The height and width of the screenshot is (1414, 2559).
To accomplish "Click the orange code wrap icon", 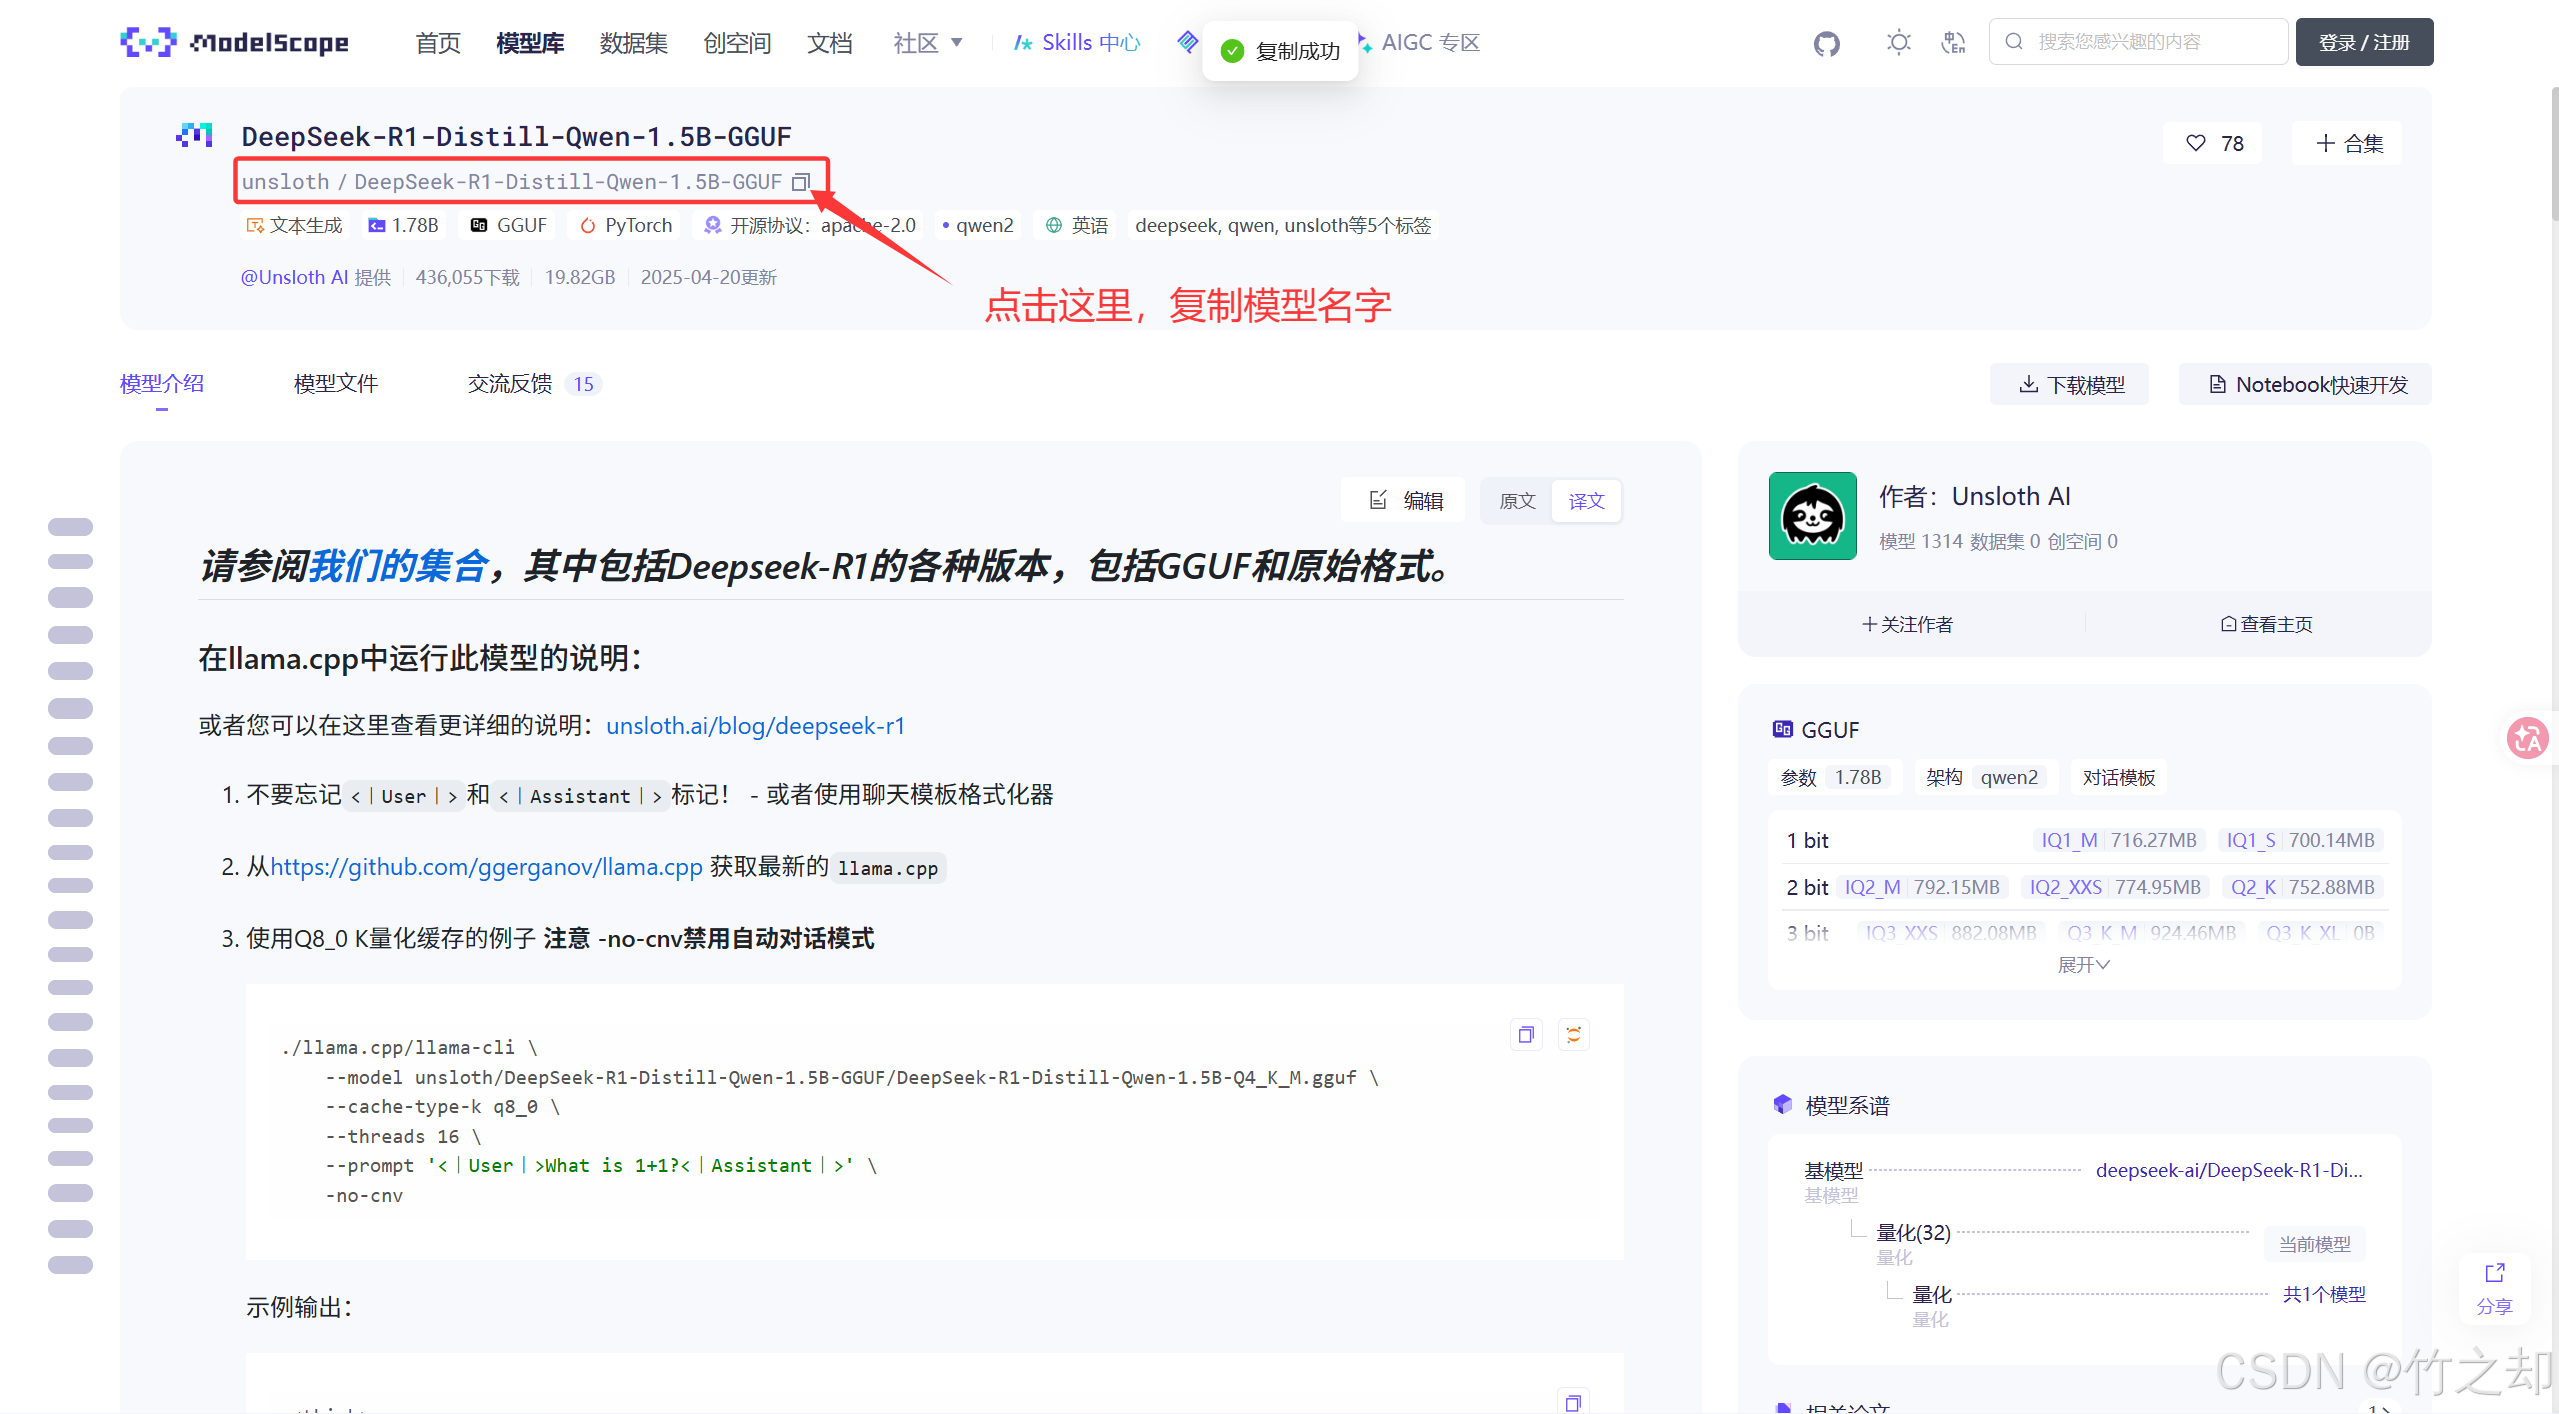I will tap(1573, 1035).
